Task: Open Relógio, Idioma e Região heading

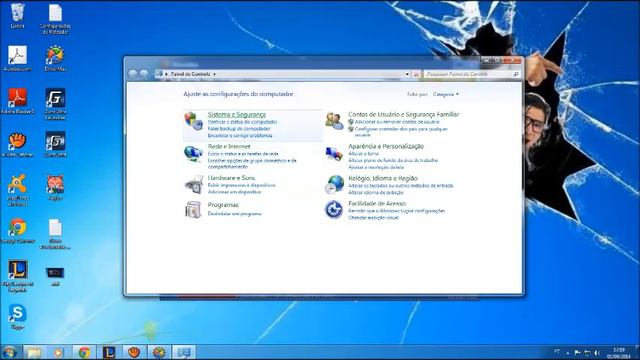Action: [x=383, y=178]
